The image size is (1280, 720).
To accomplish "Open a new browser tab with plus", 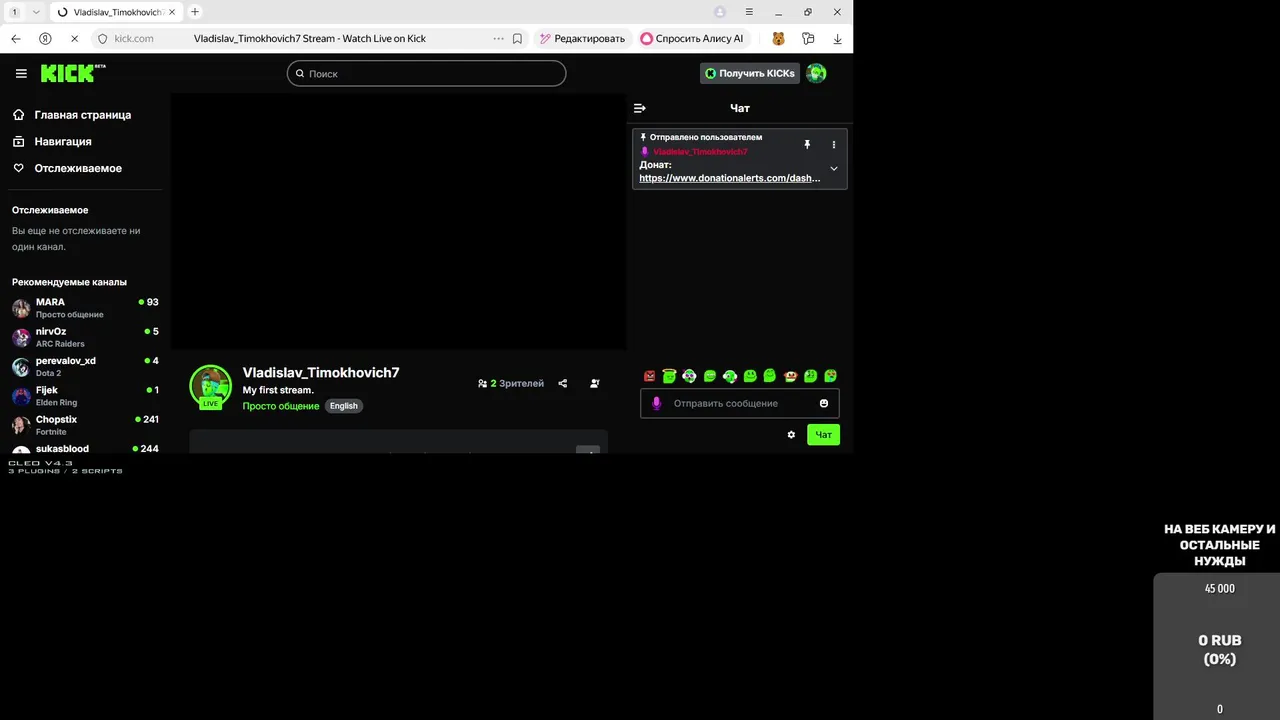I will (x=195, y=12).
